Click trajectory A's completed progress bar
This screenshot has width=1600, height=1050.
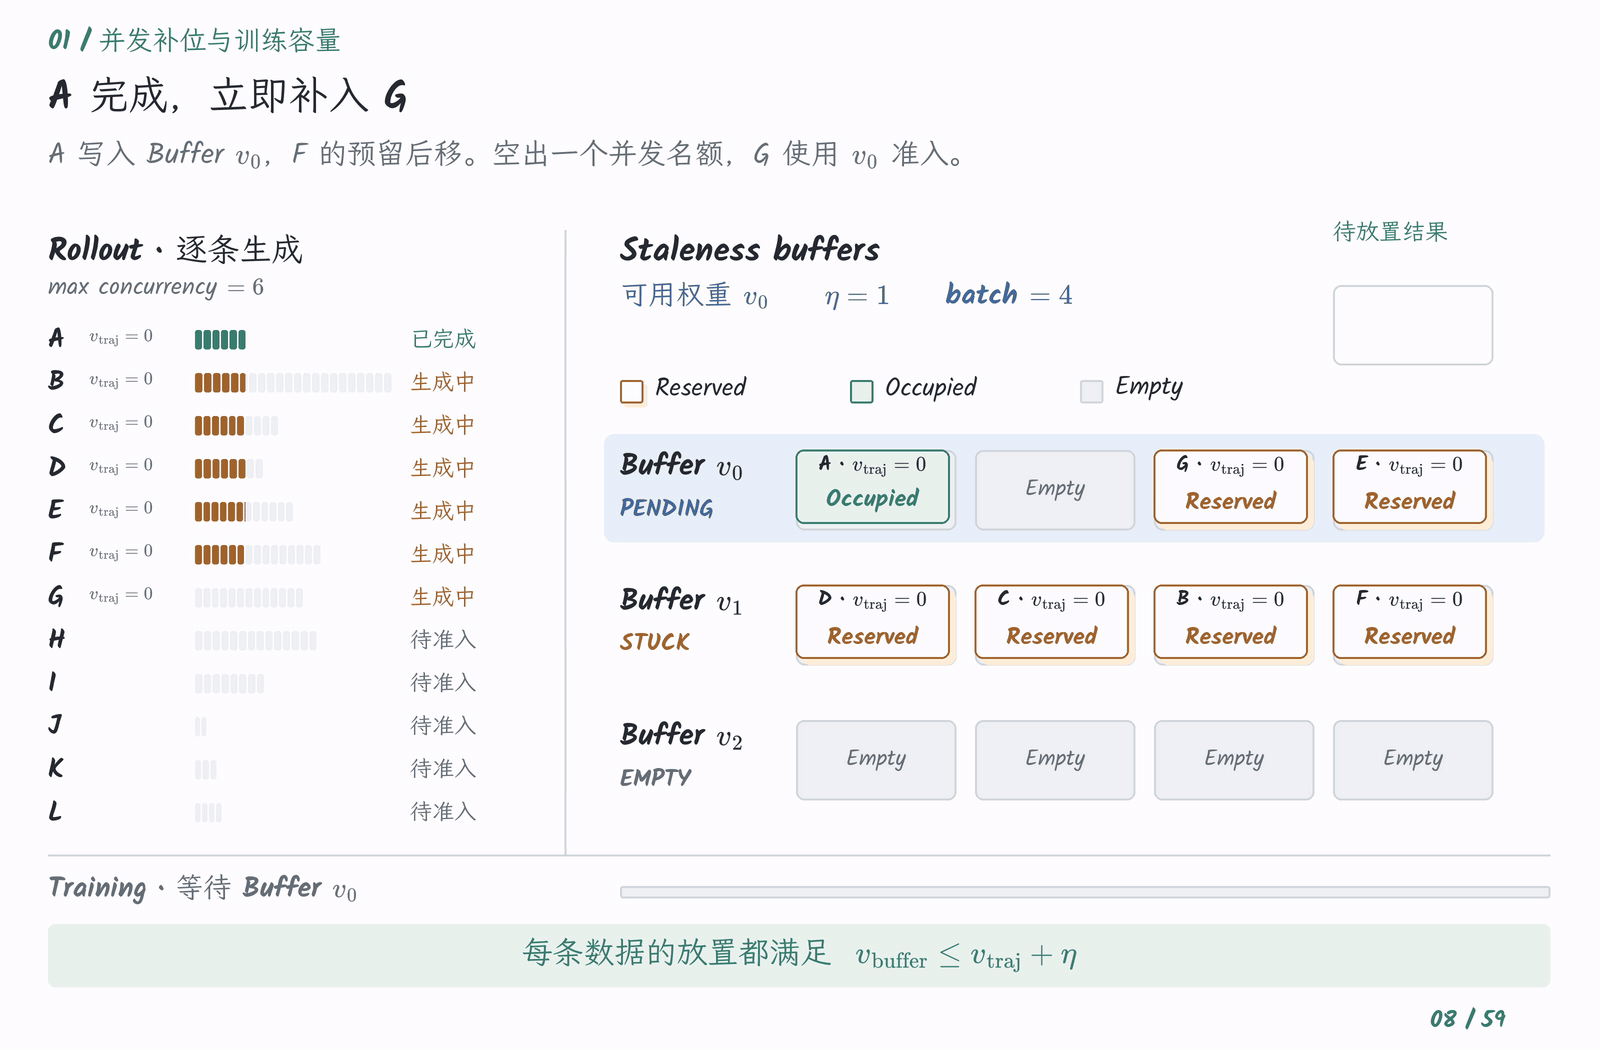pos(220,340)
